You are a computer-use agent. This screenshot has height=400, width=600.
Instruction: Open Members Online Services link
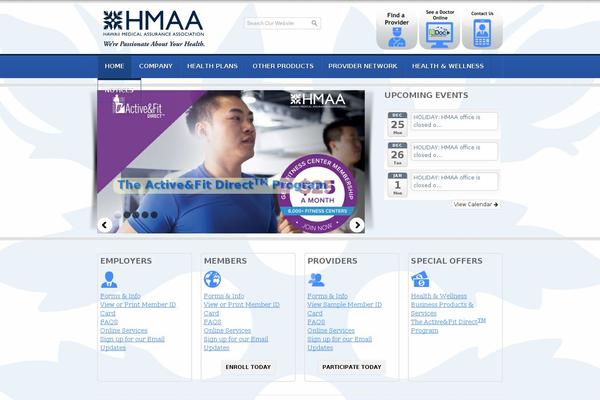pos(227,330)
